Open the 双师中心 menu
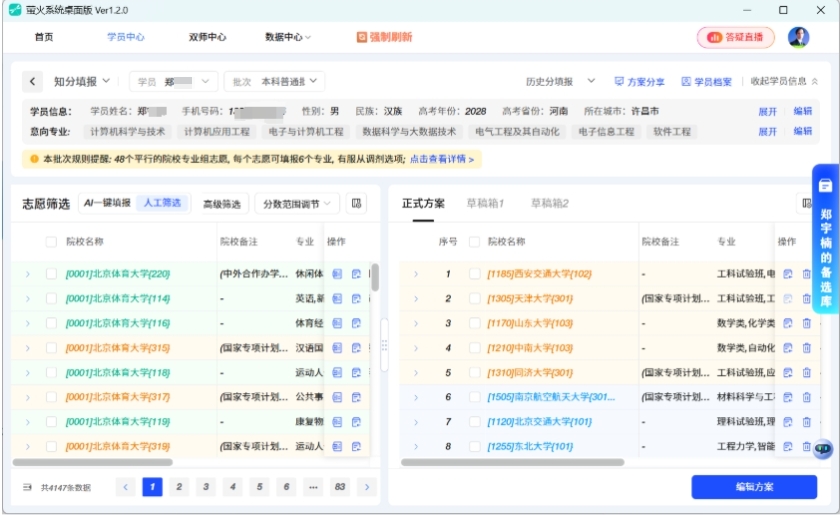 coord(207,37)
